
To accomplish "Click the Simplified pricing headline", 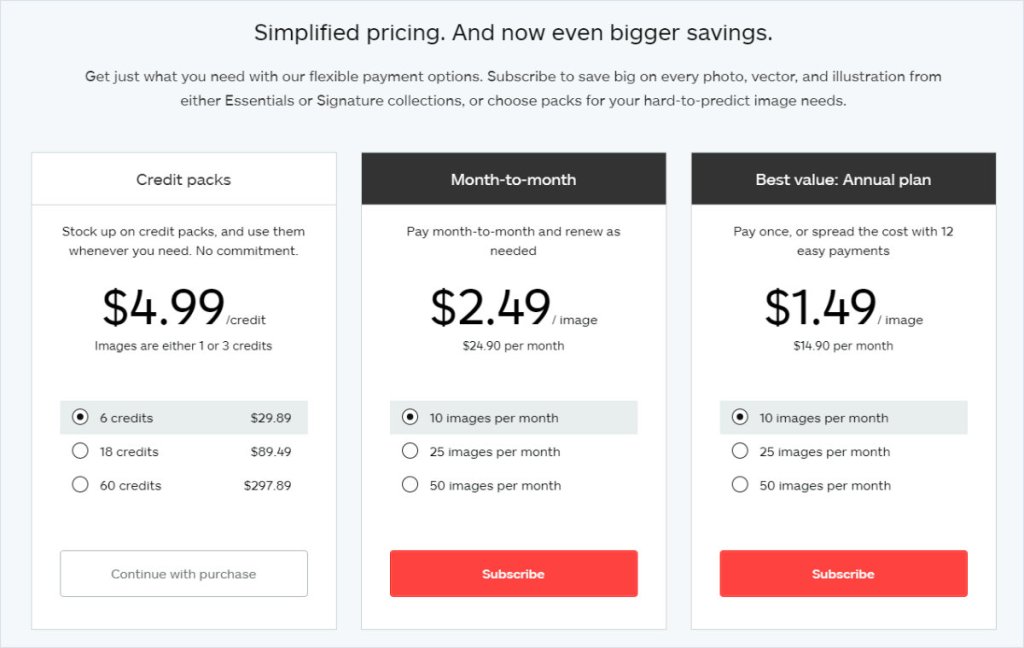I will (512, 33).
